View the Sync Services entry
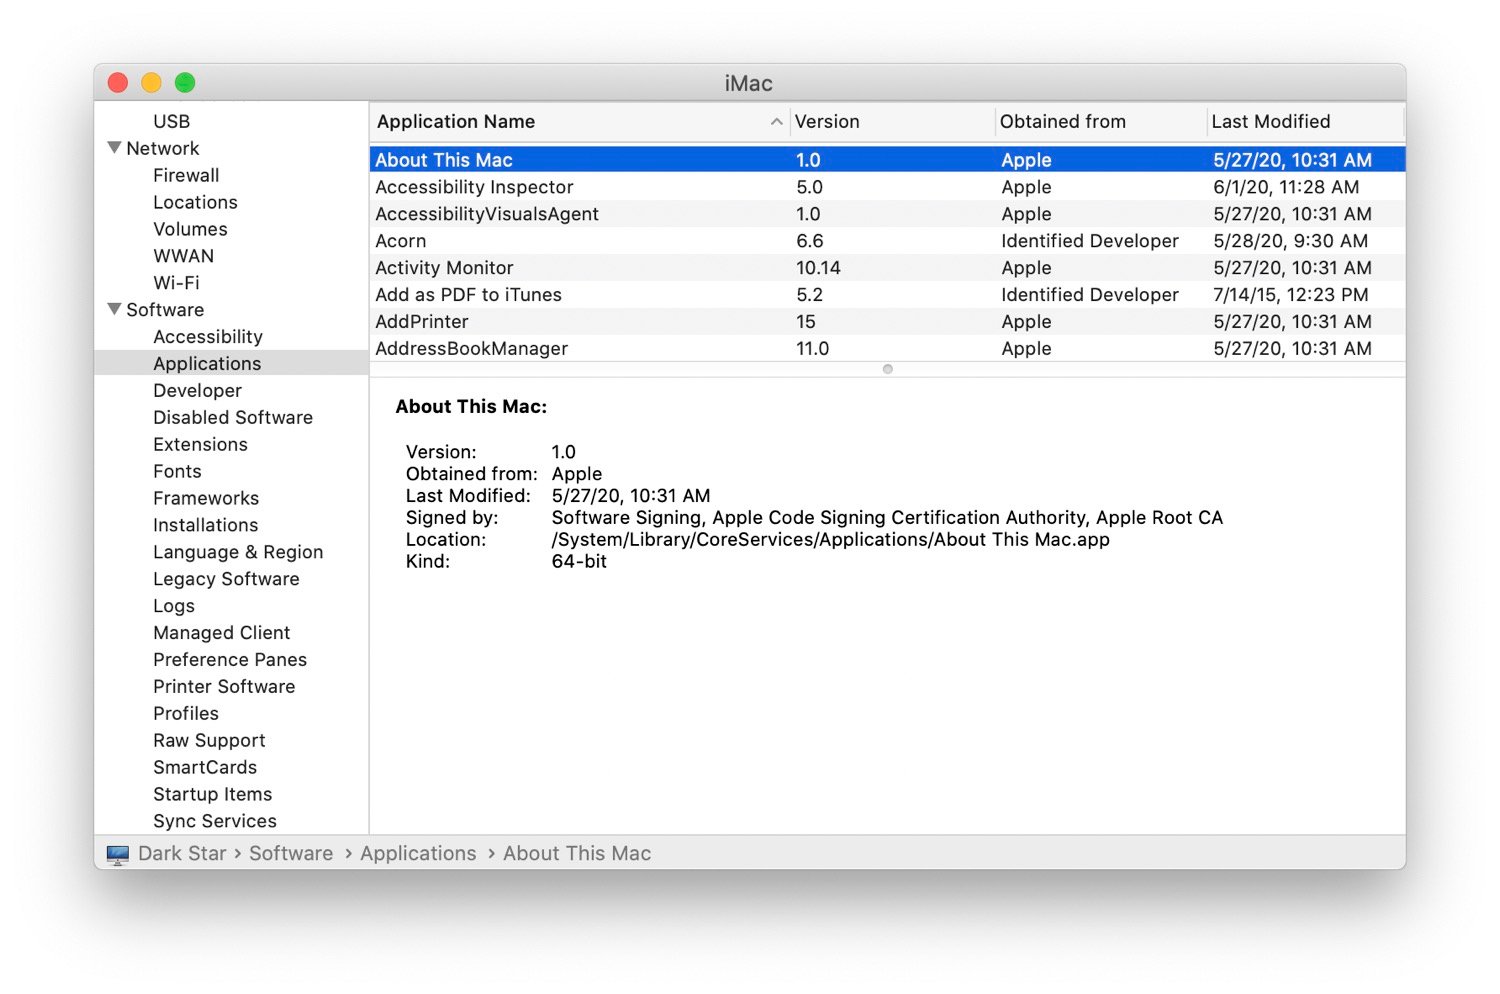The height and width of the screenshot is (994, 1500). coord(215,820)
